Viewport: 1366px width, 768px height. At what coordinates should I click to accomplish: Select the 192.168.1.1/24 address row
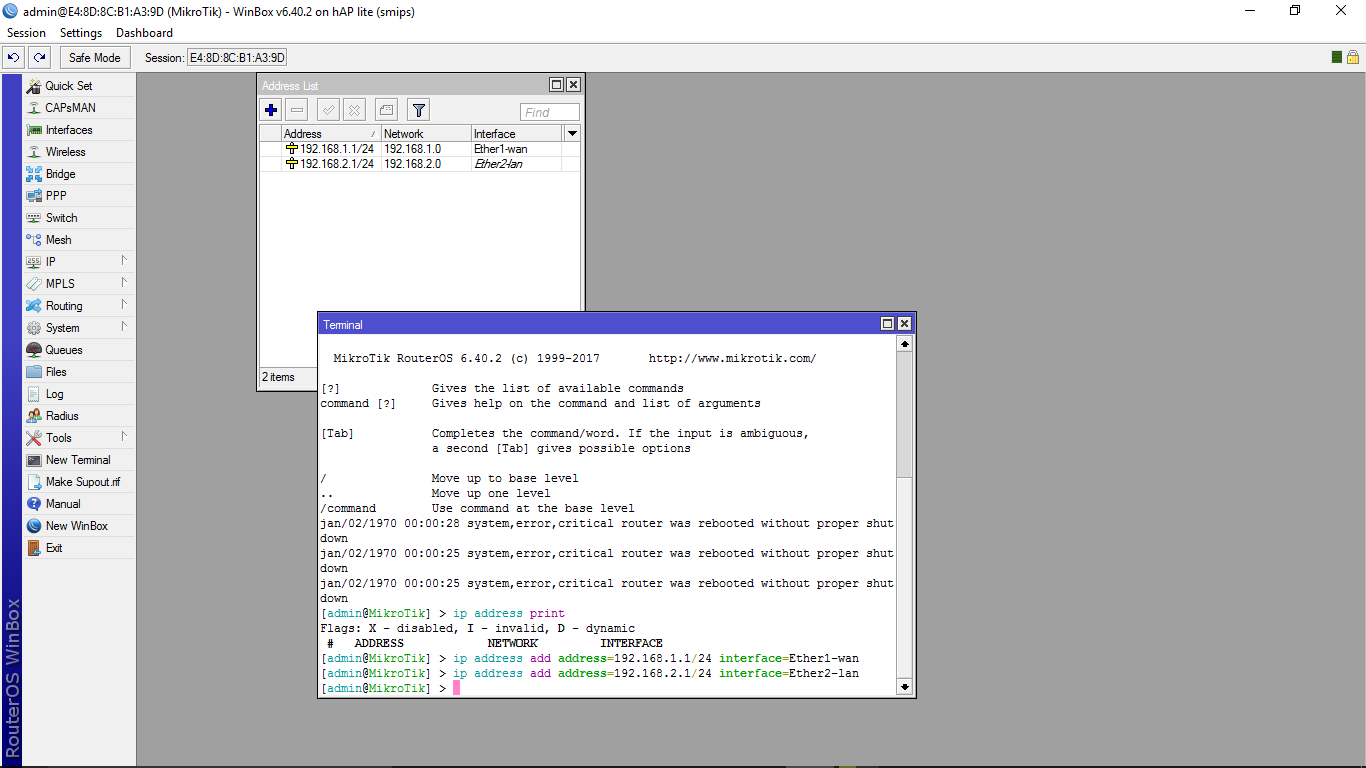point(420,149)
